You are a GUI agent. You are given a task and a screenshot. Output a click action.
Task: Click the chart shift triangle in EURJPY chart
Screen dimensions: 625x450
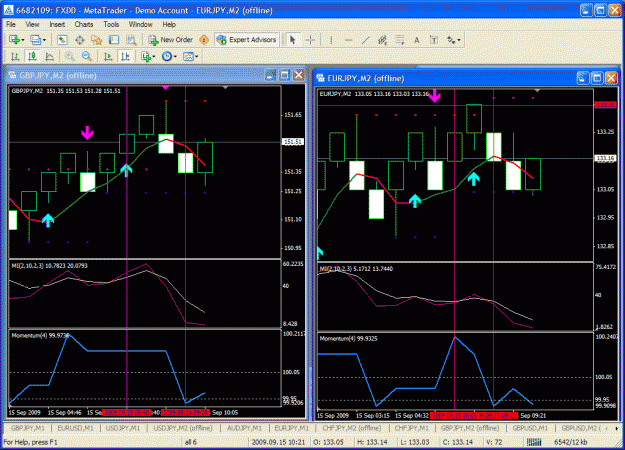click(537, 90)
